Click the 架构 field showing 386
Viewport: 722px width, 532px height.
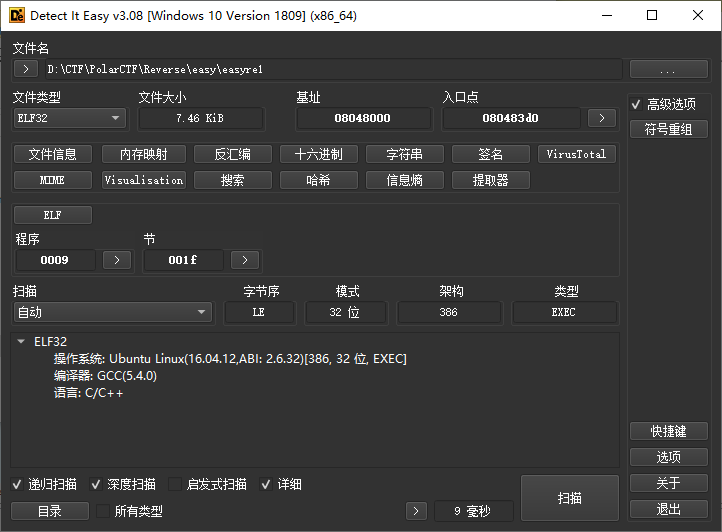448,312
